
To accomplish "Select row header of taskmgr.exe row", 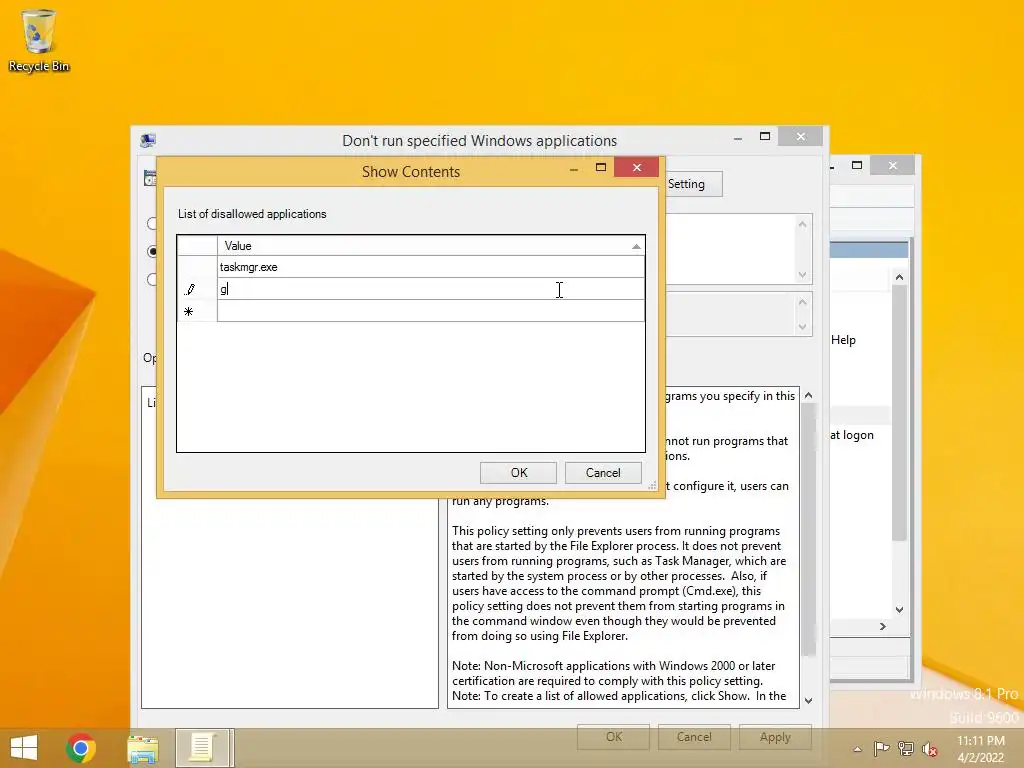I will pyautogui.click(x=197, y=267).
